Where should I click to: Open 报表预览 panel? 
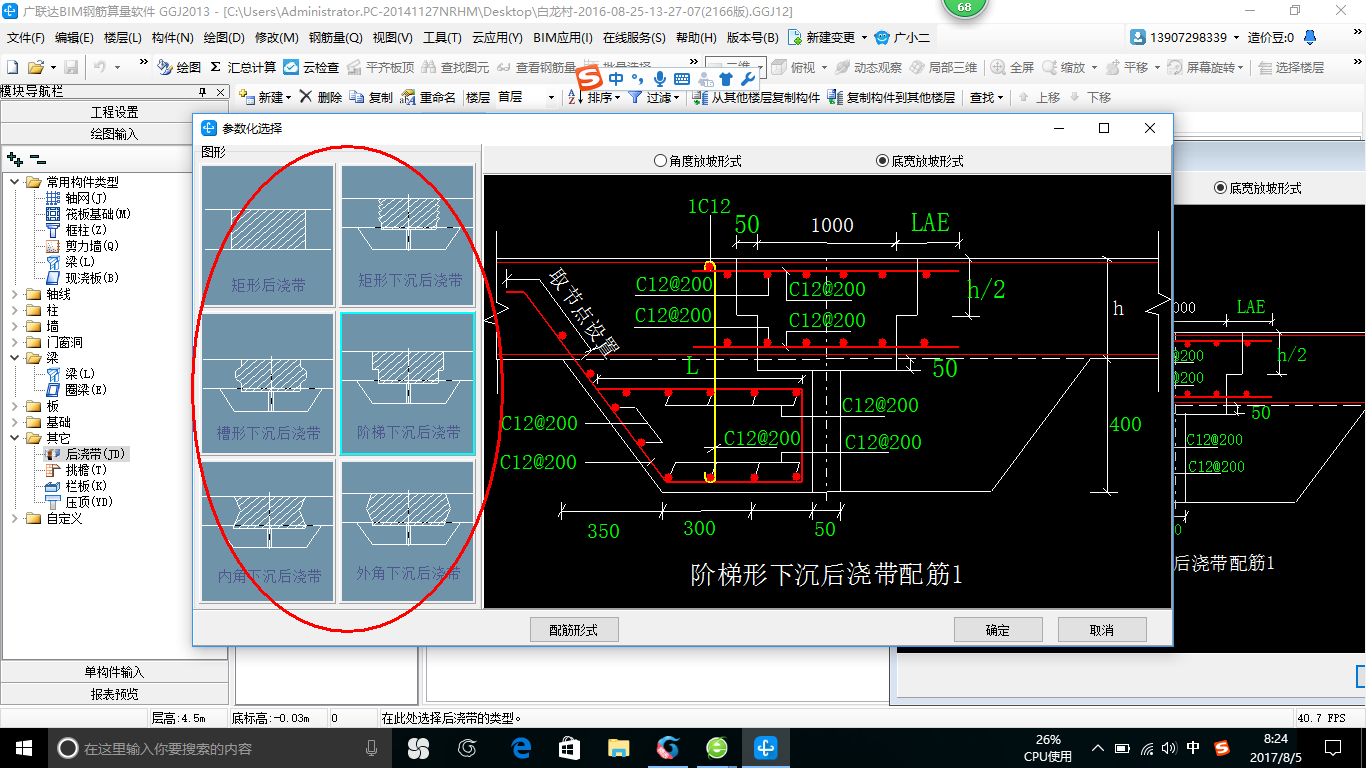click(x=114, y=694)
